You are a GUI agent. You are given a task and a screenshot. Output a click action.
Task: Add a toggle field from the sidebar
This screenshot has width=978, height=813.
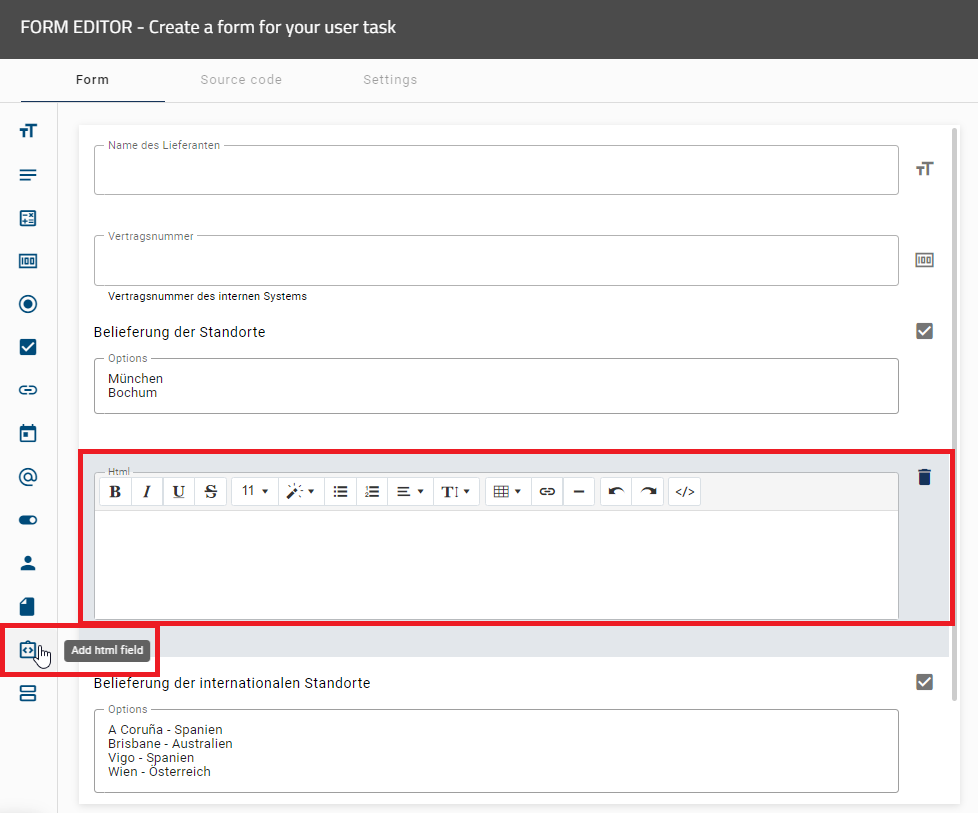click(x=27, y=519)
